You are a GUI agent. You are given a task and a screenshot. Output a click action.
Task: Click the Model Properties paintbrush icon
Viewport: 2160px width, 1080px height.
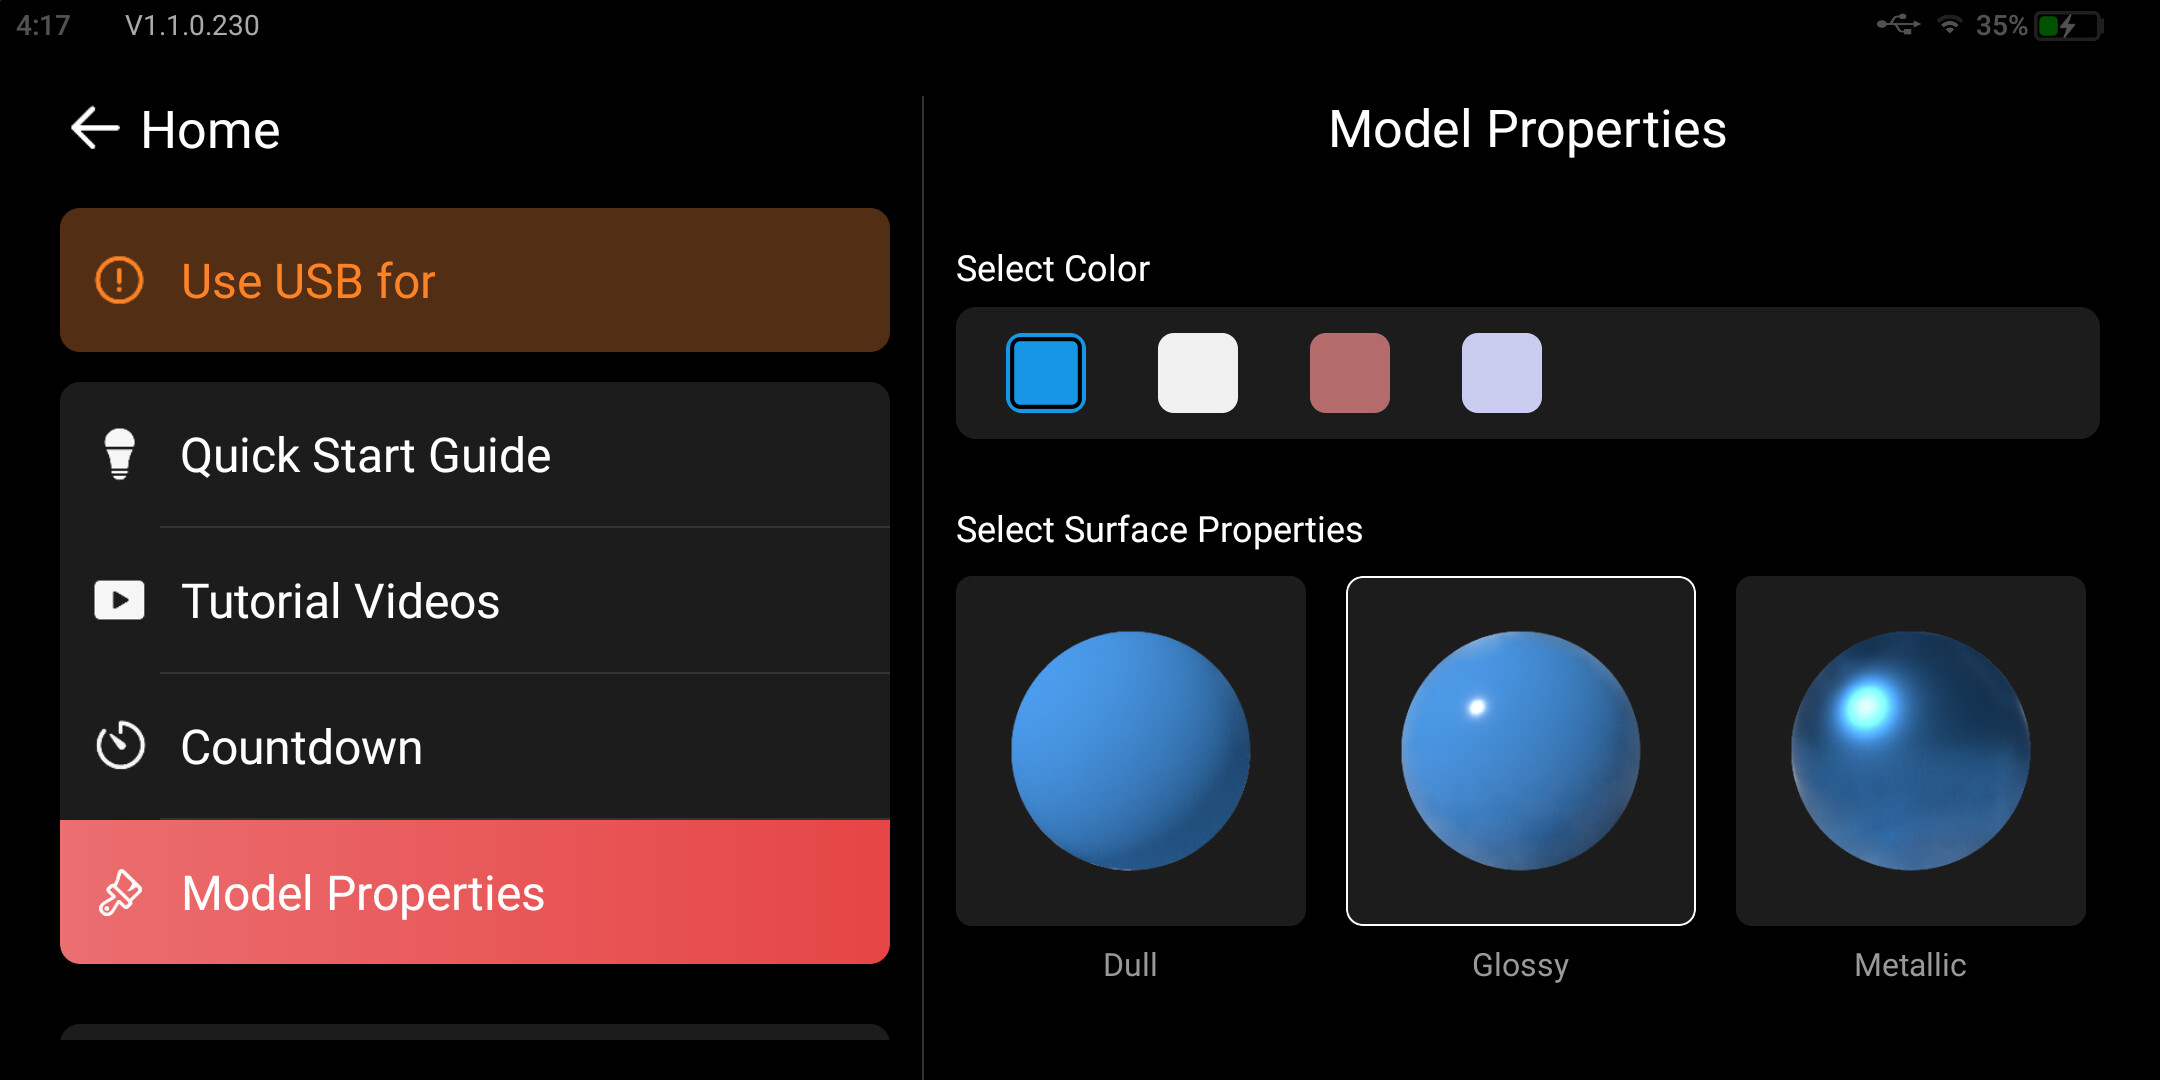[x=120, y=893]
